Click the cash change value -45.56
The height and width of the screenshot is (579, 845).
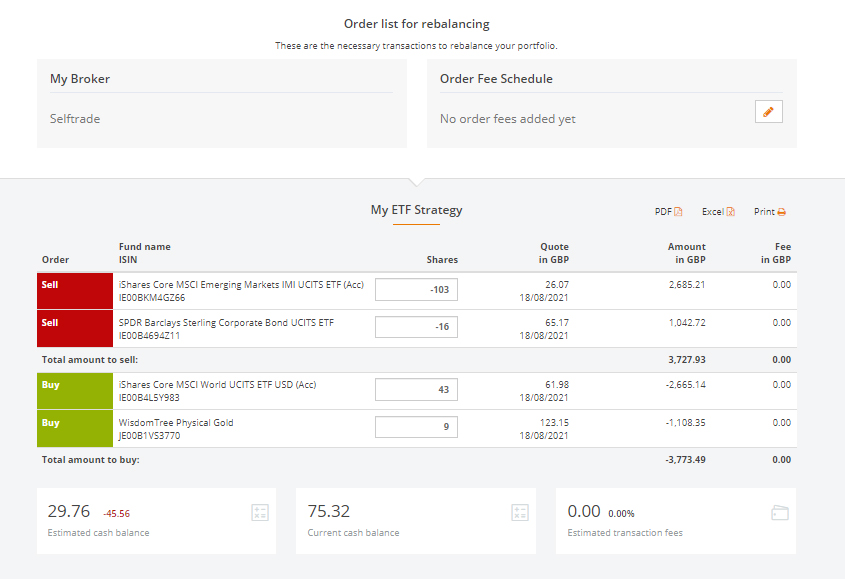coord(116,514)
